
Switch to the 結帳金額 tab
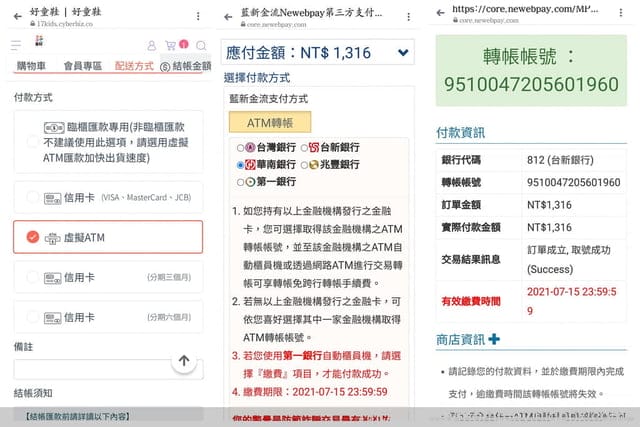click(186, 66)
